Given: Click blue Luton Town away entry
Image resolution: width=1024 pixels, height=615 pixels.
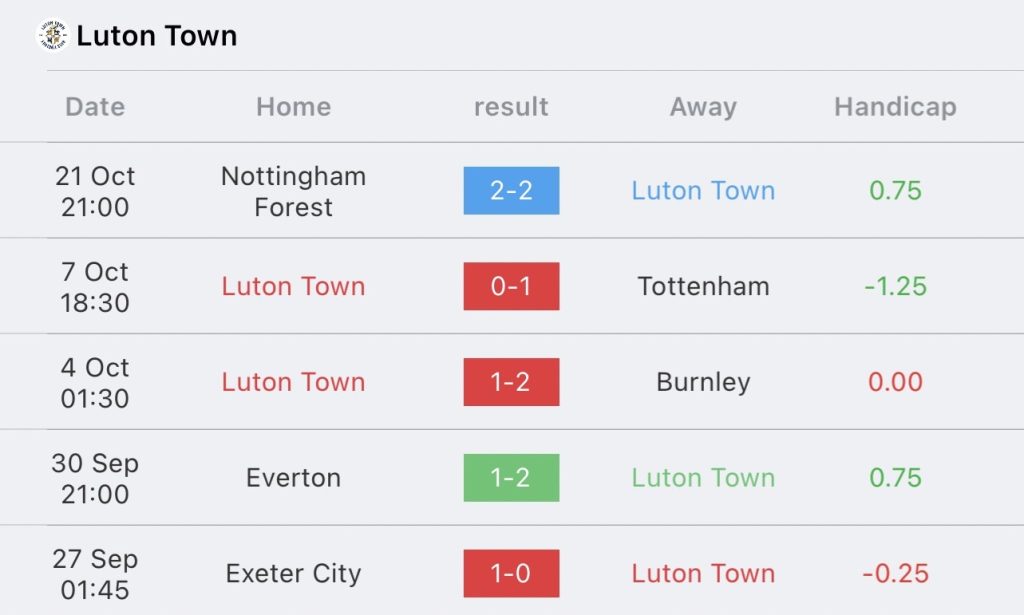Looking at the screenshot, I should pos(703,191).
